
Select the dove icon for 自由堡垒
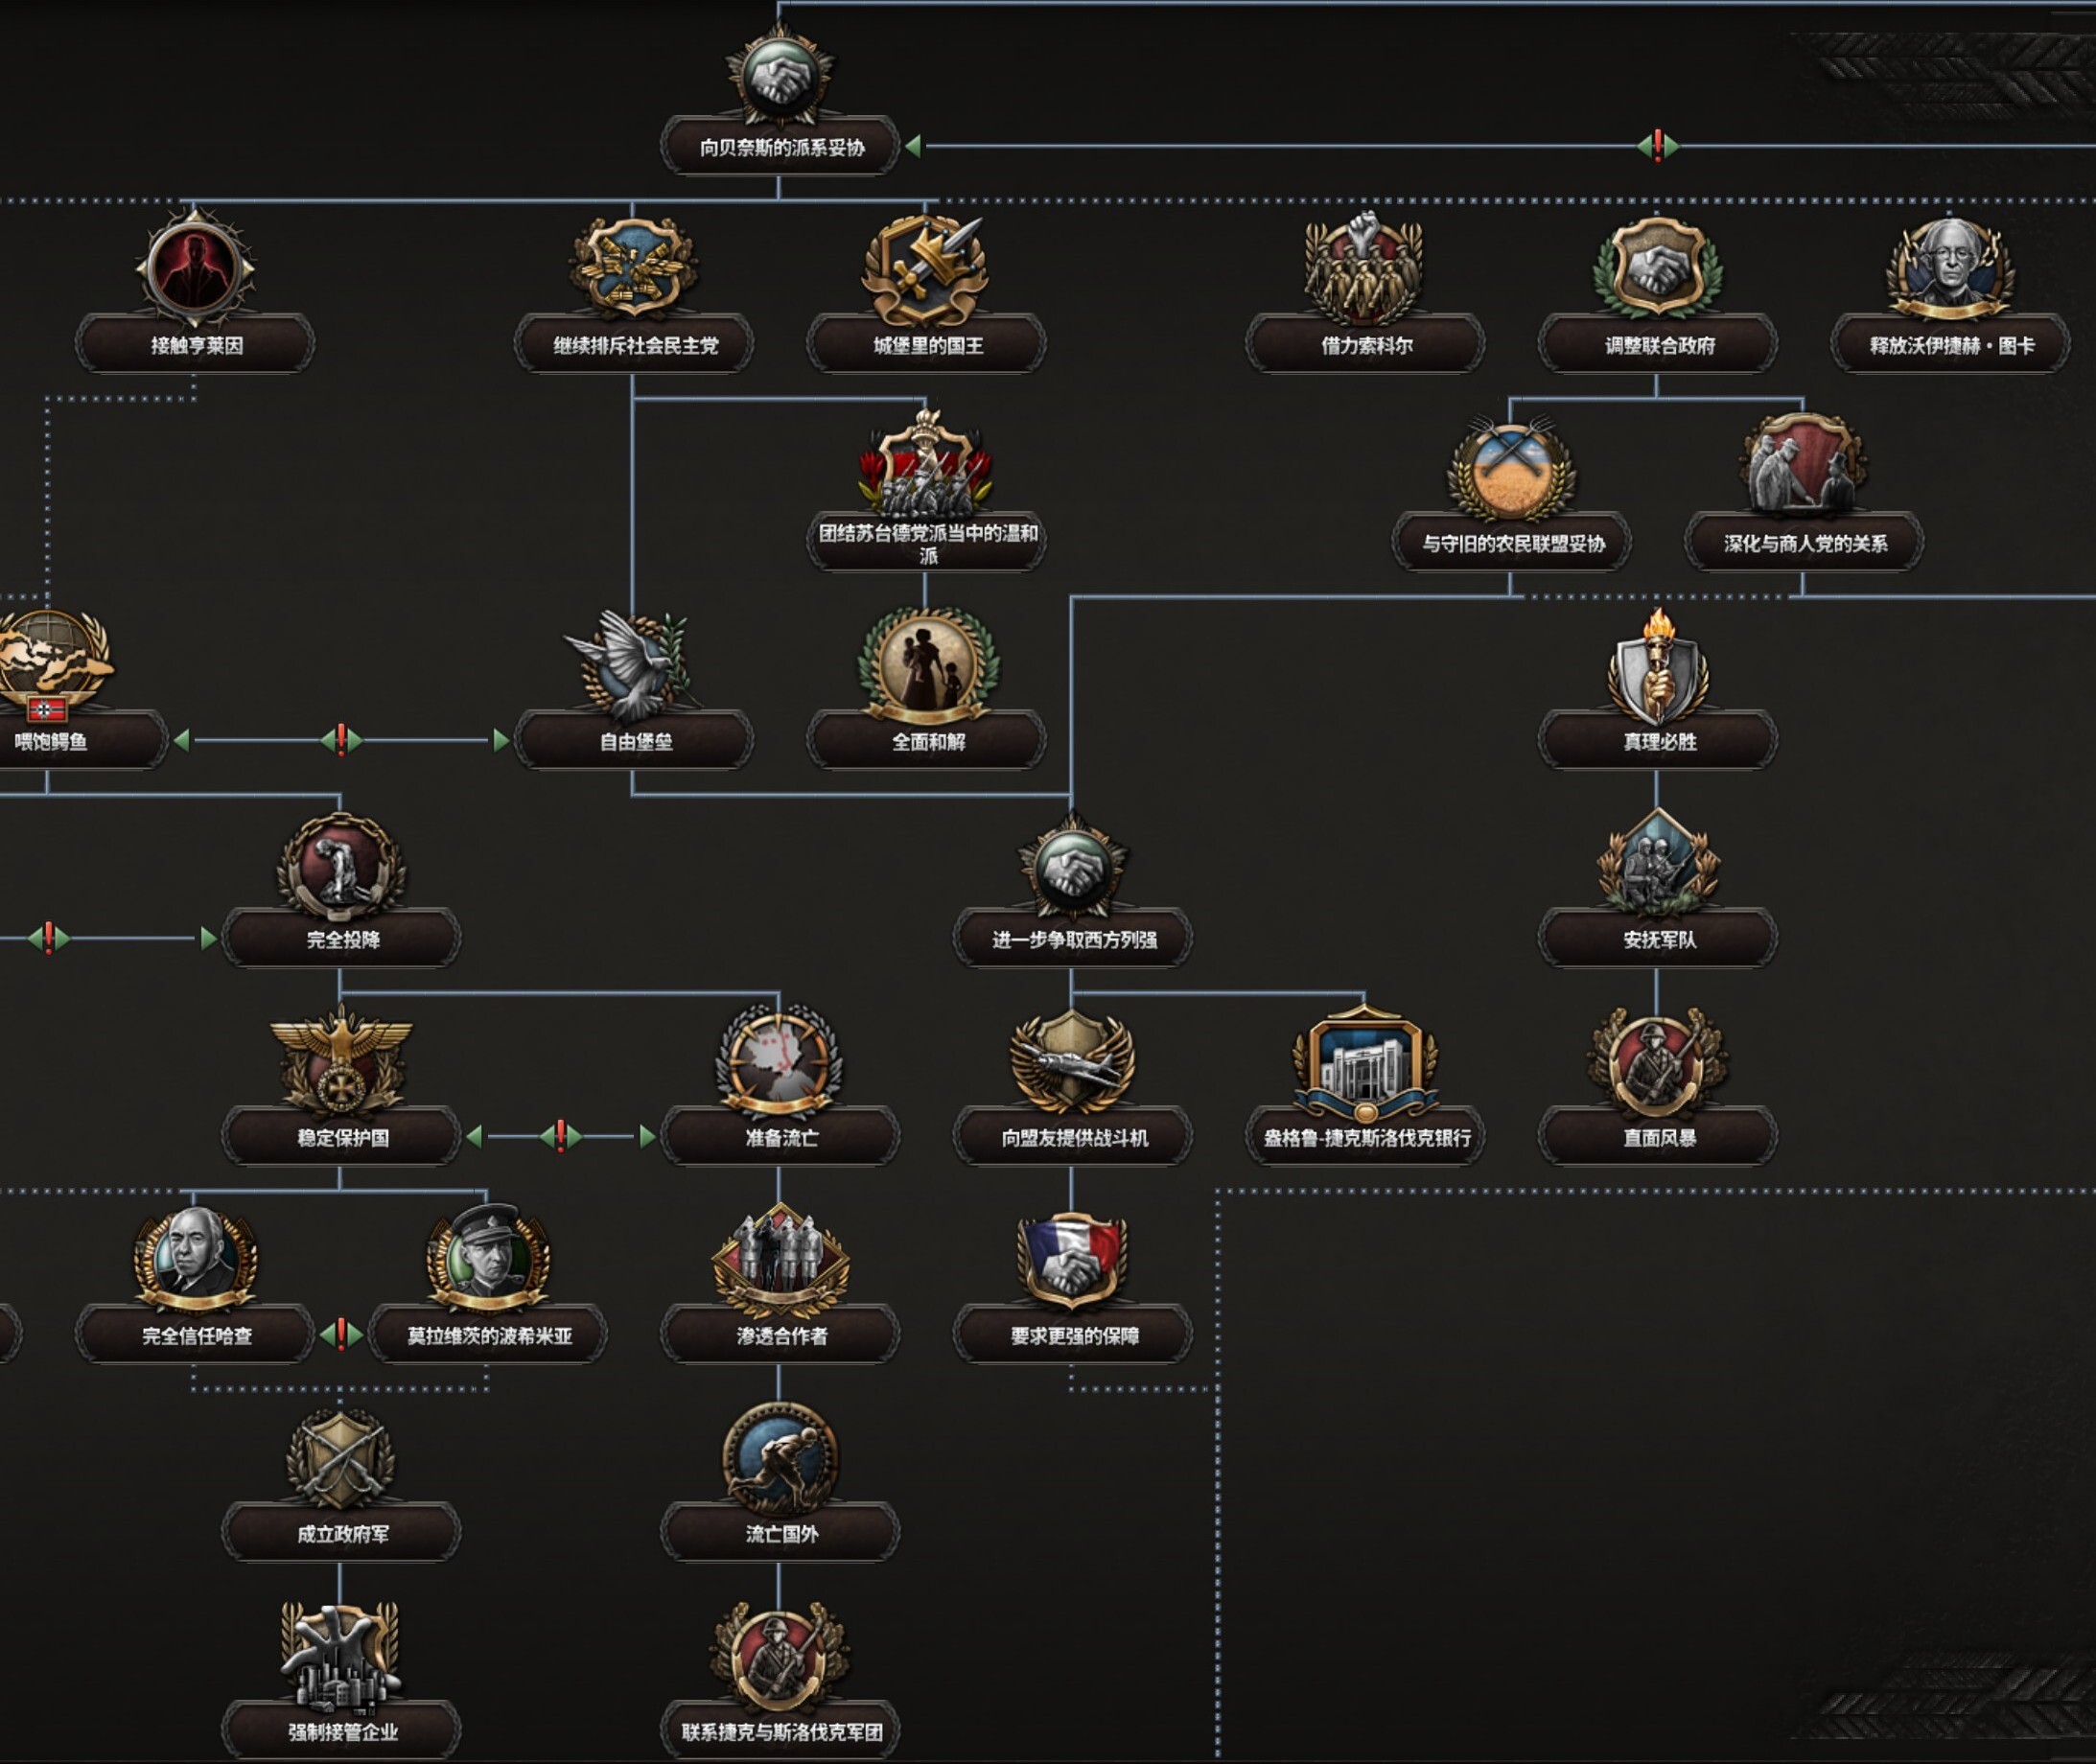pos(630,663)
